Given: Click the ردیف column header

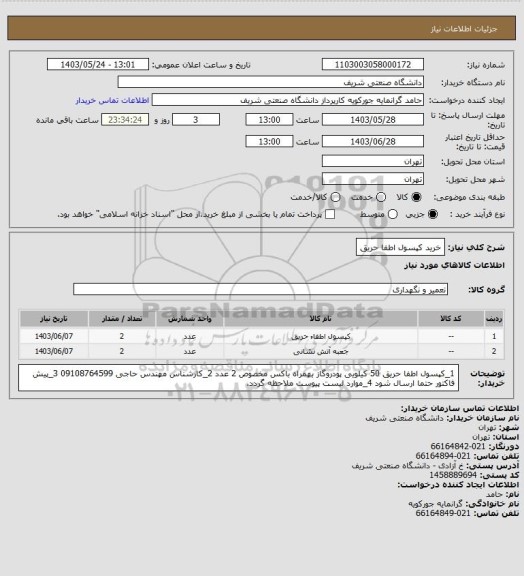Looking at the screenshot, I should point(494,319).
